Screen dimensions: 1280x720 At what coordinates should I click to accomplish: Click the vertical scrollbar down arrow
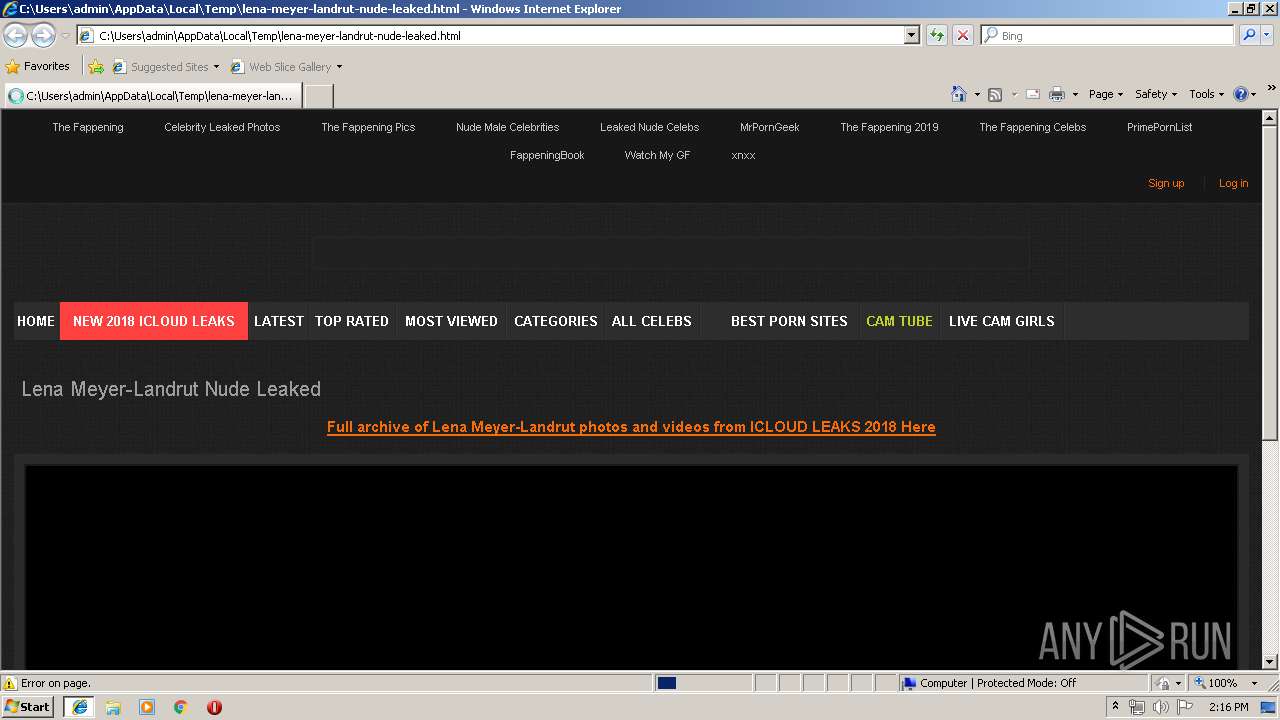click(1270, 661)
